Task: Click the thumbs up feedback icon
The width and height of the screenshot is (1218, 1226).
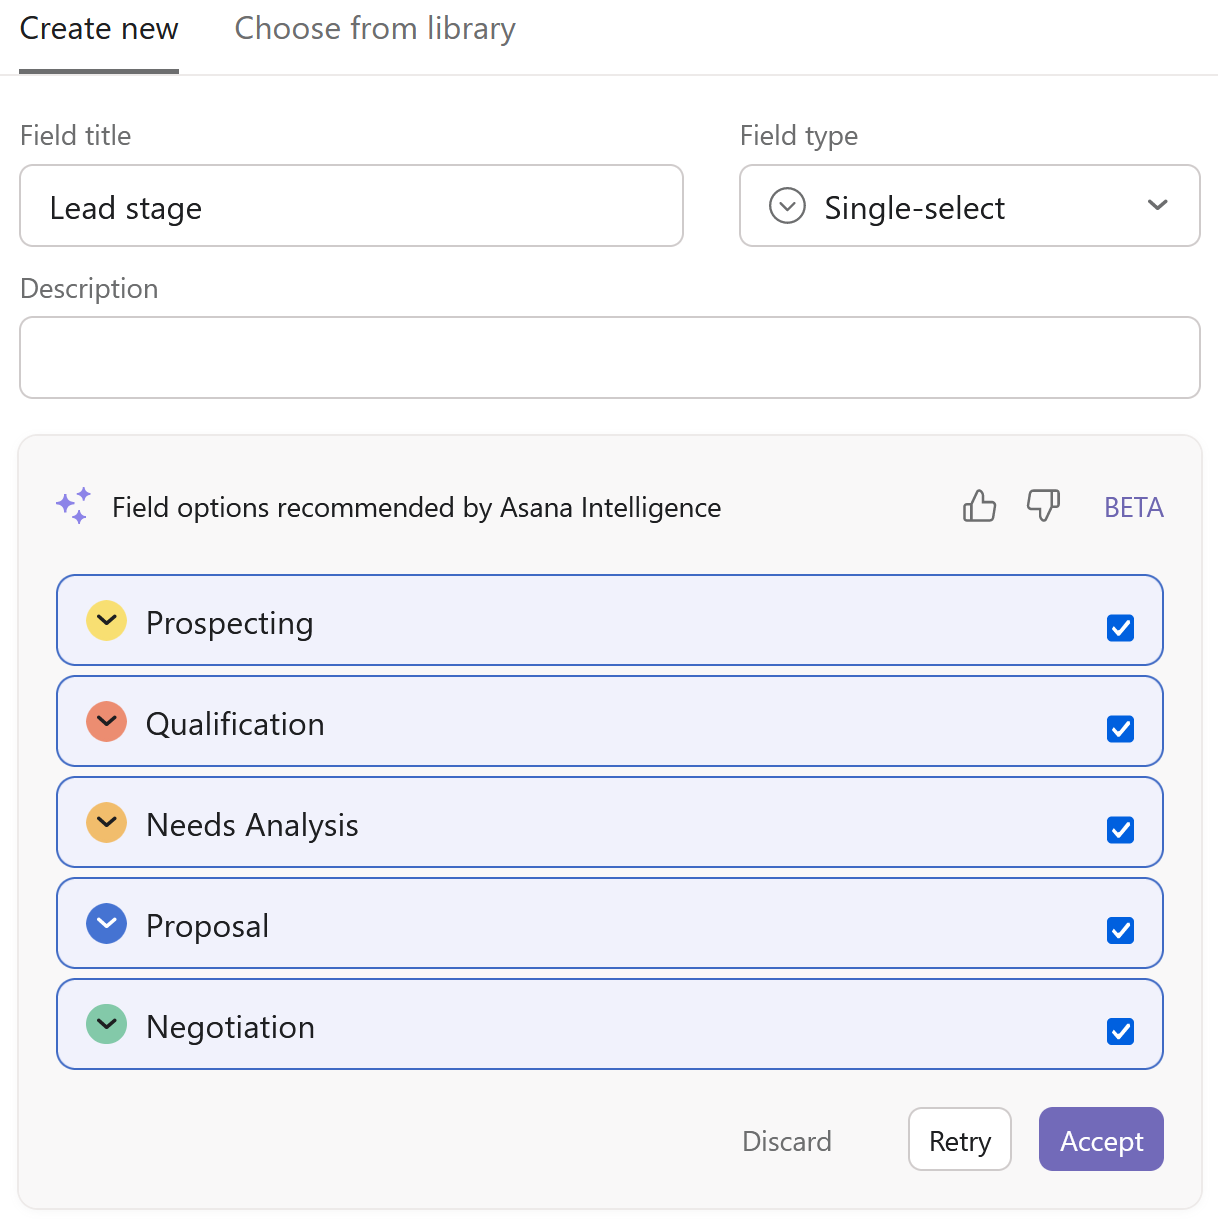Action: point(979,506)
